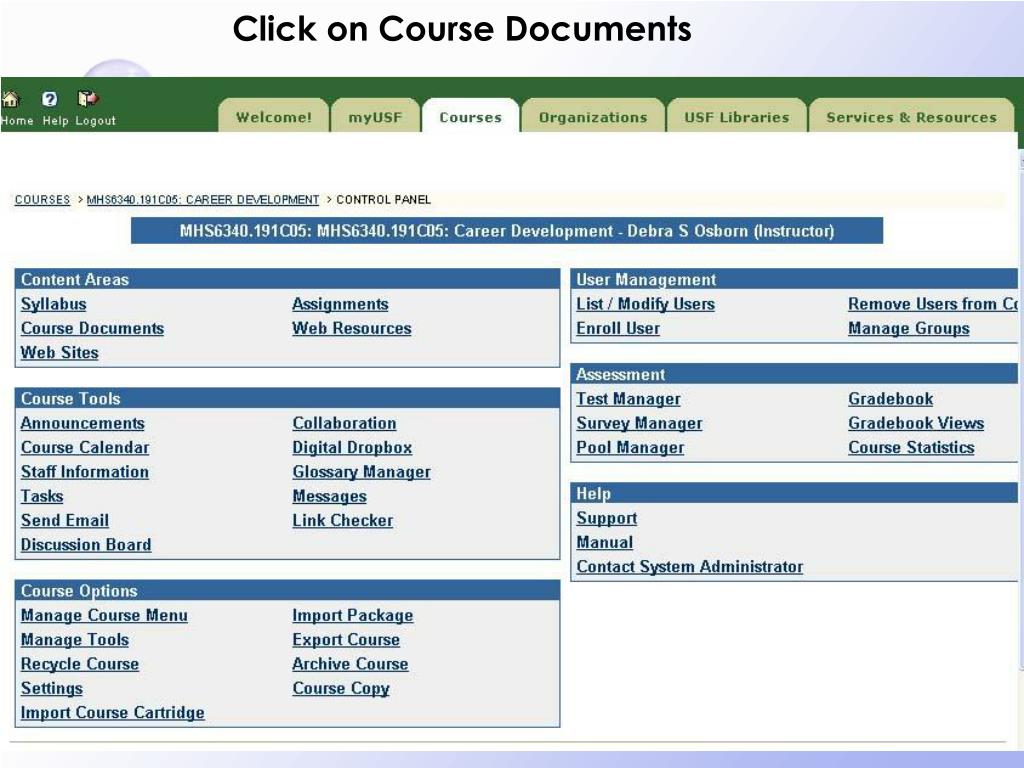Click the Course Copy link
1024x768 pixels.
point(341,688)
